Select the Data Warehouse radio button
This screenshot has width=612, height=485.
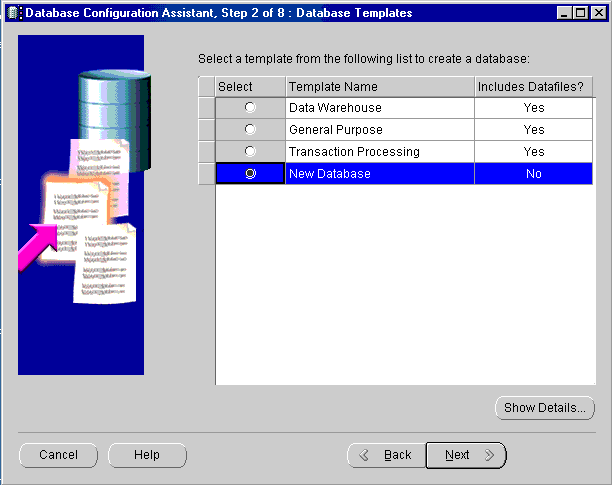point(250,107)
